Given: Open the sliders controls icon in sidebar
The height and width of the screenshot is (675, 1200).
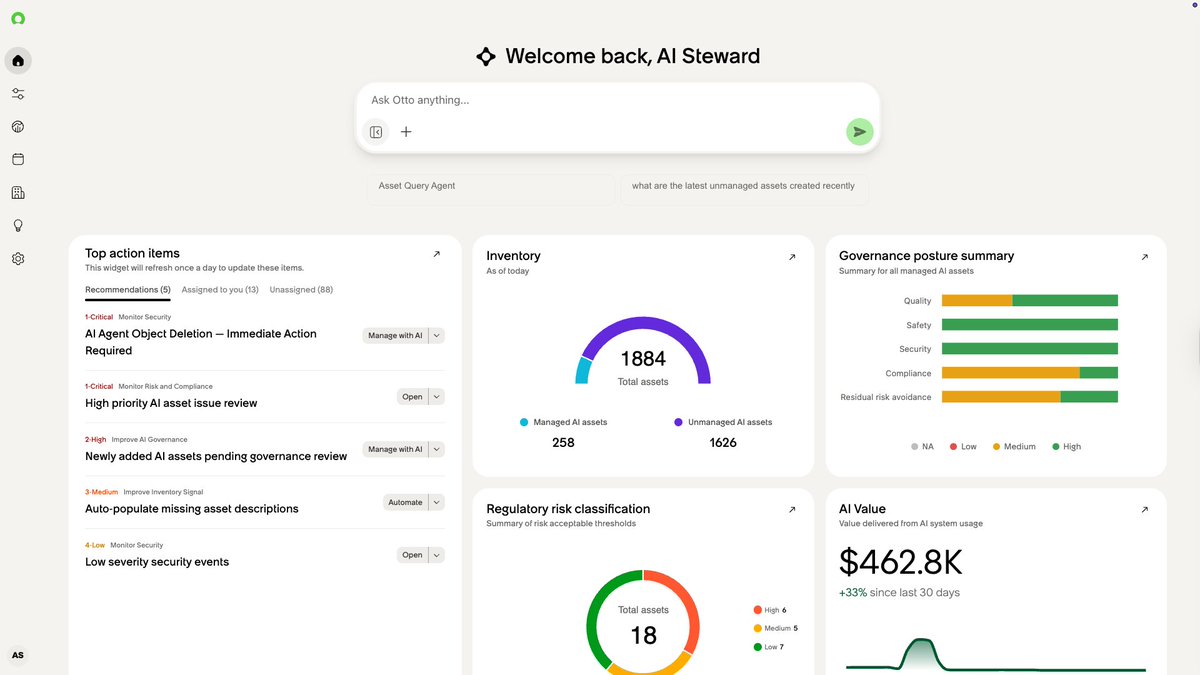Looking at the screenshot, I should click(x=18, y=94).
